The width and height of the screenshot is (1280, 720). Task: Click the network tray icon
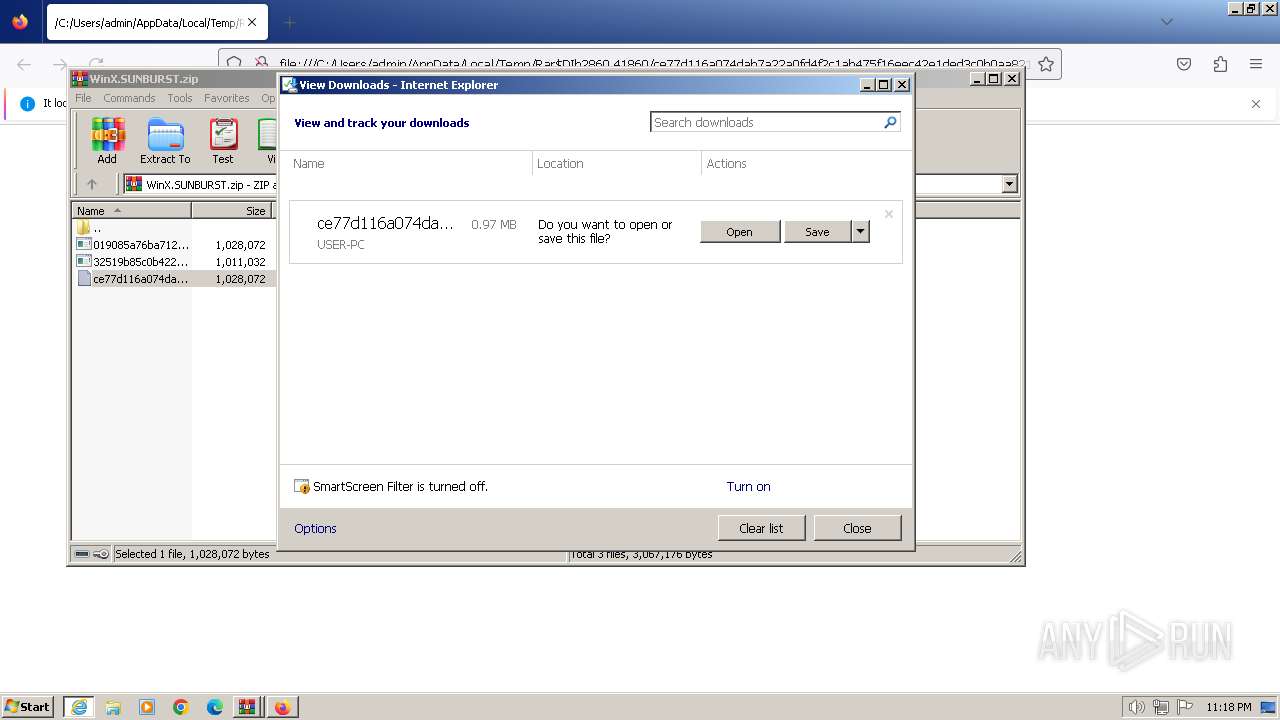(1161, 707)
